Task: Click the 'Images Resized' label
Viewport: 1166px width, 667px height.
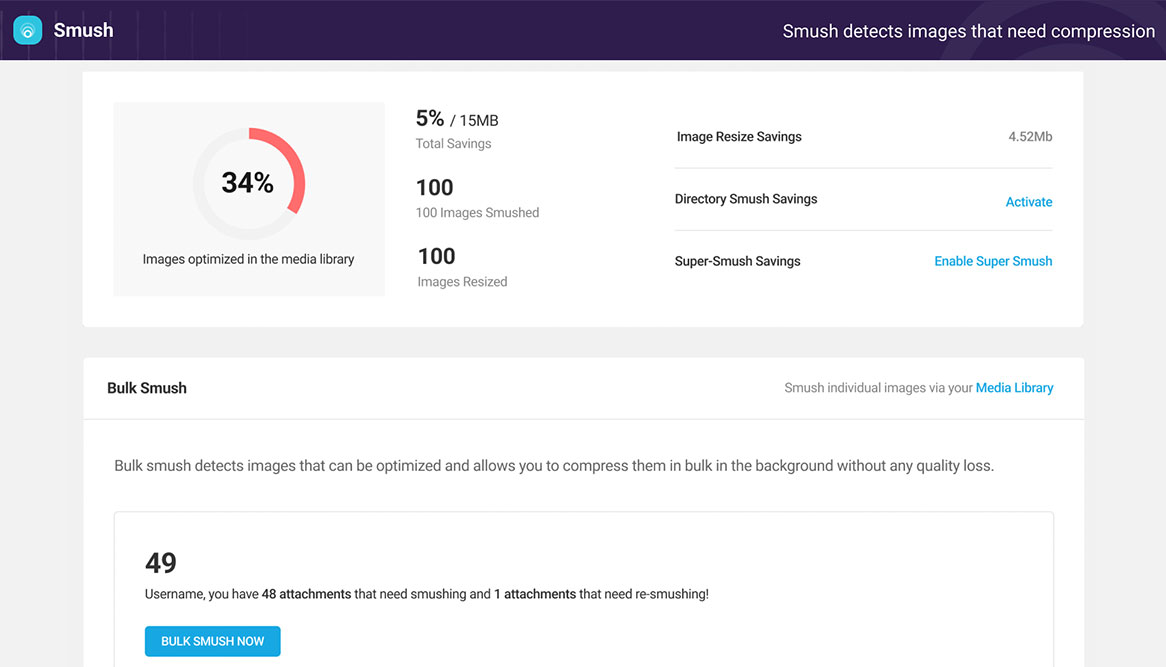Action: 462,282
